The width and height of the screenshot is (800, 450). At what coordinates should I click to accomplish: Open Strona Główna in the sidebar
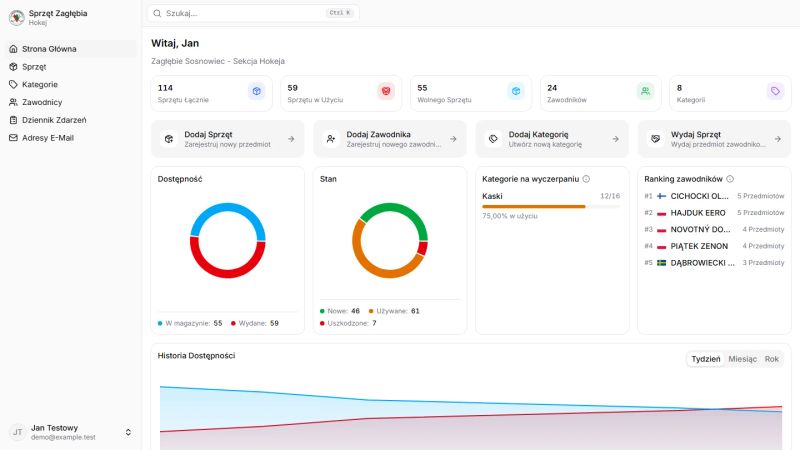click(x=71, y=49)
